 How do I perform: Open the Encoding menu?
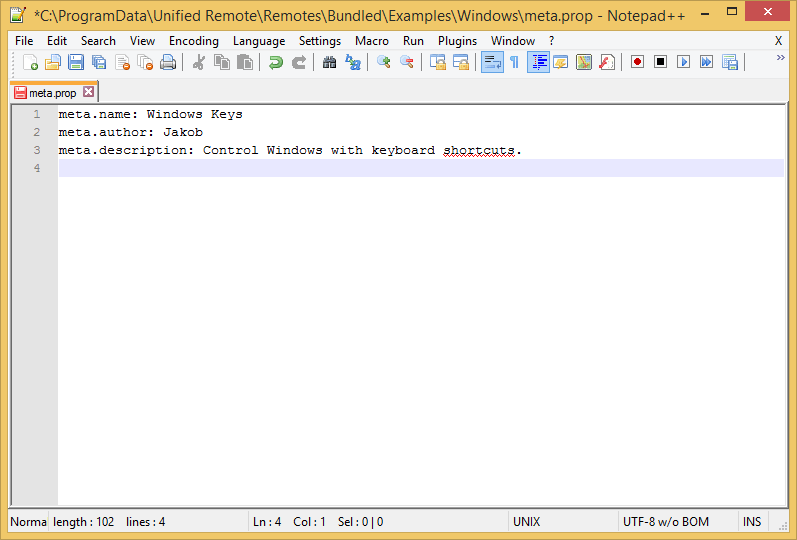[x=194, y=41]
